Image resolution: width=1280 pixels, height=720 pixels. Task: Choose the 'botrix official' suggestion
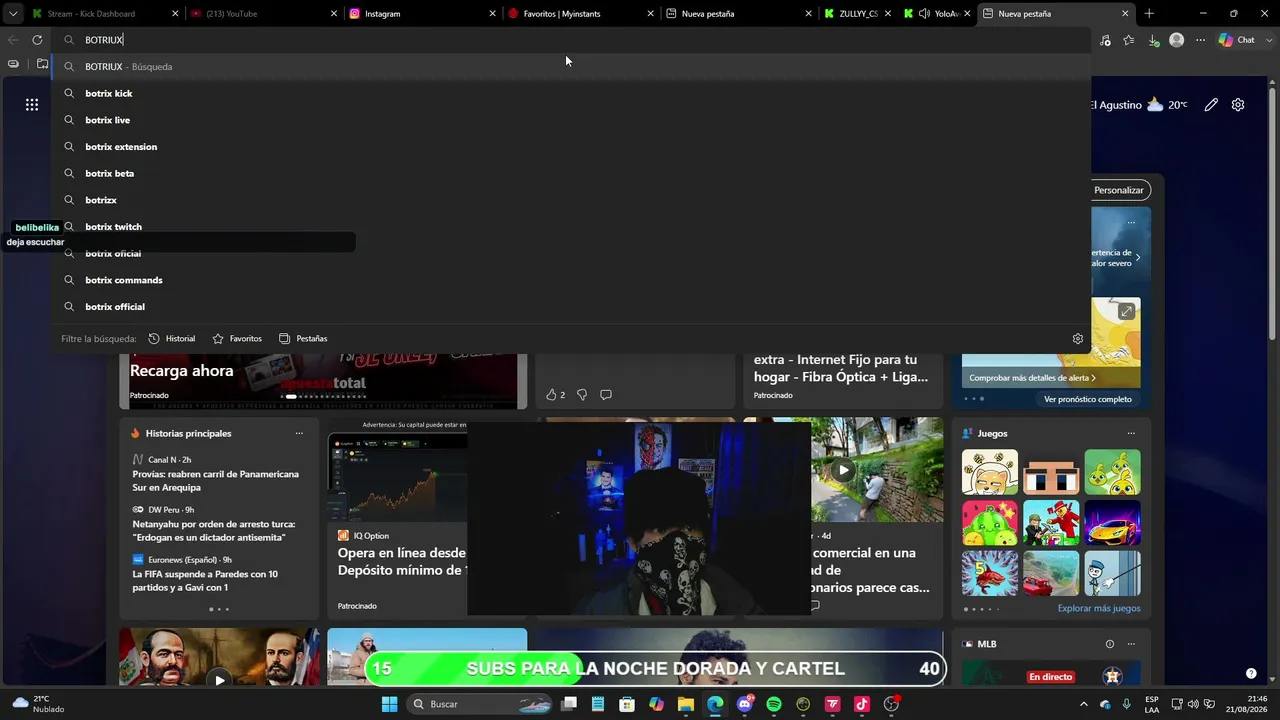point(571,307)
